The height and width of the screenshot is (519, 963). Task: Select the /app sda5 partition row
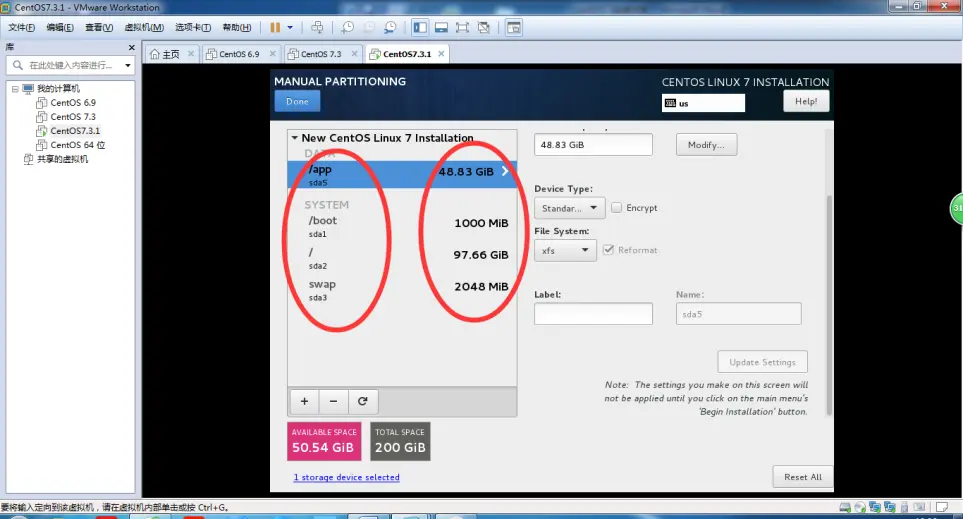(402, 174)
